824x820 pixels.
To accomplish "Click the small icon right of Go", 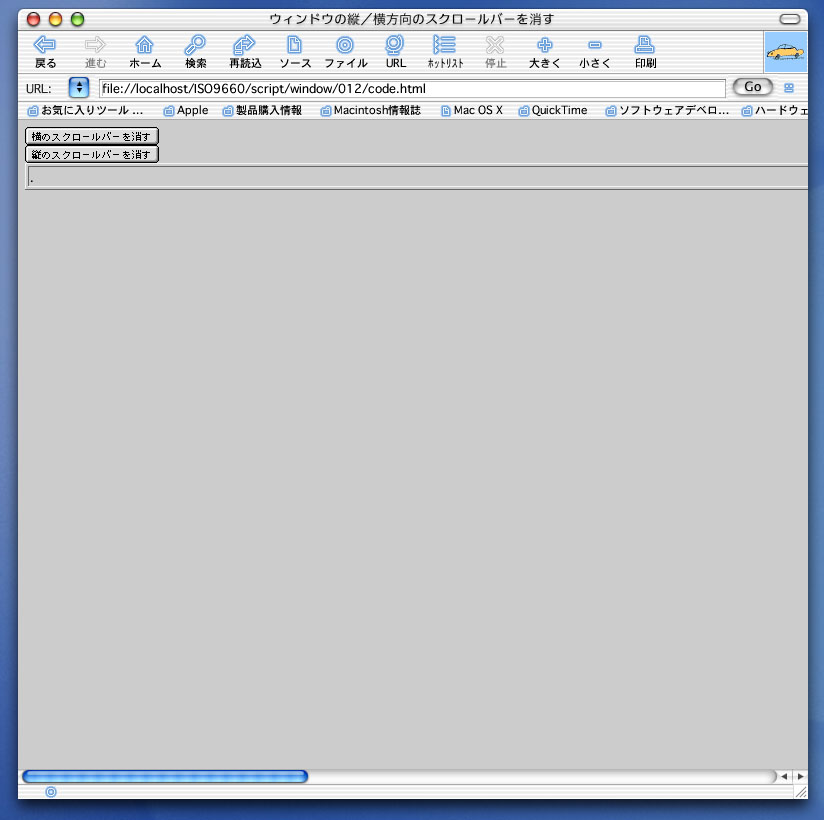I will click(x=789, y=88).
